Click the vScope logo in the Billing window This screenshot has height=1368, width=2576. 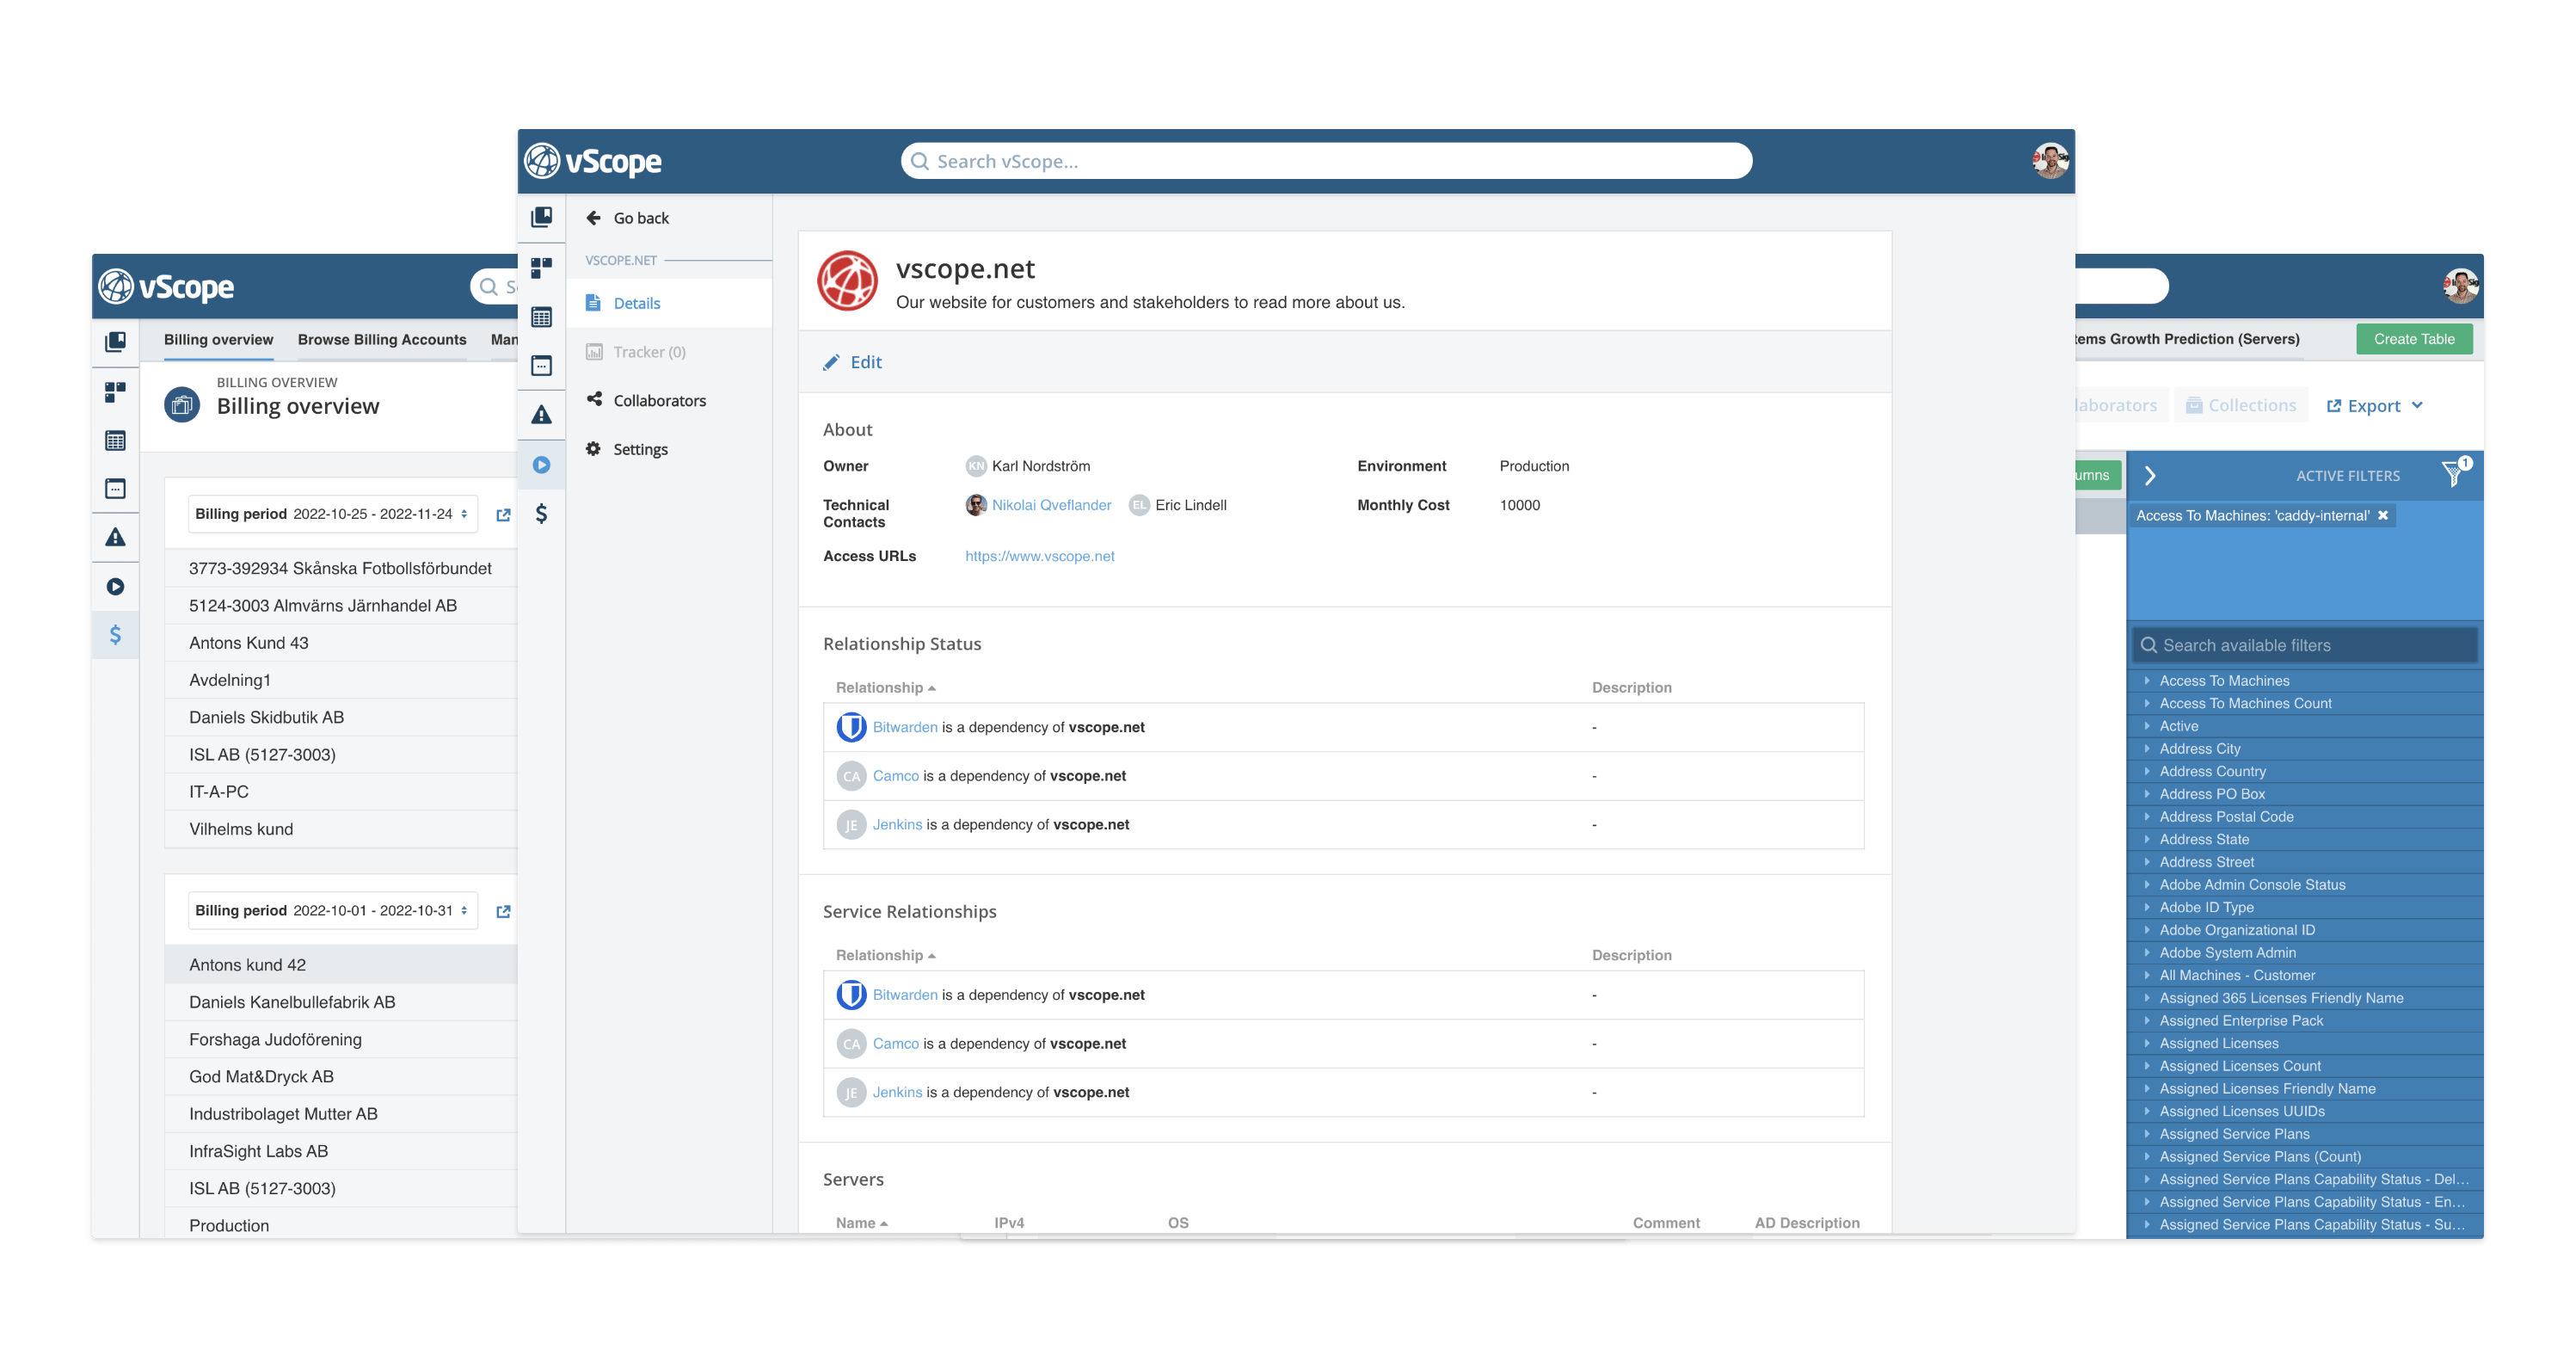tap(166, 286)
